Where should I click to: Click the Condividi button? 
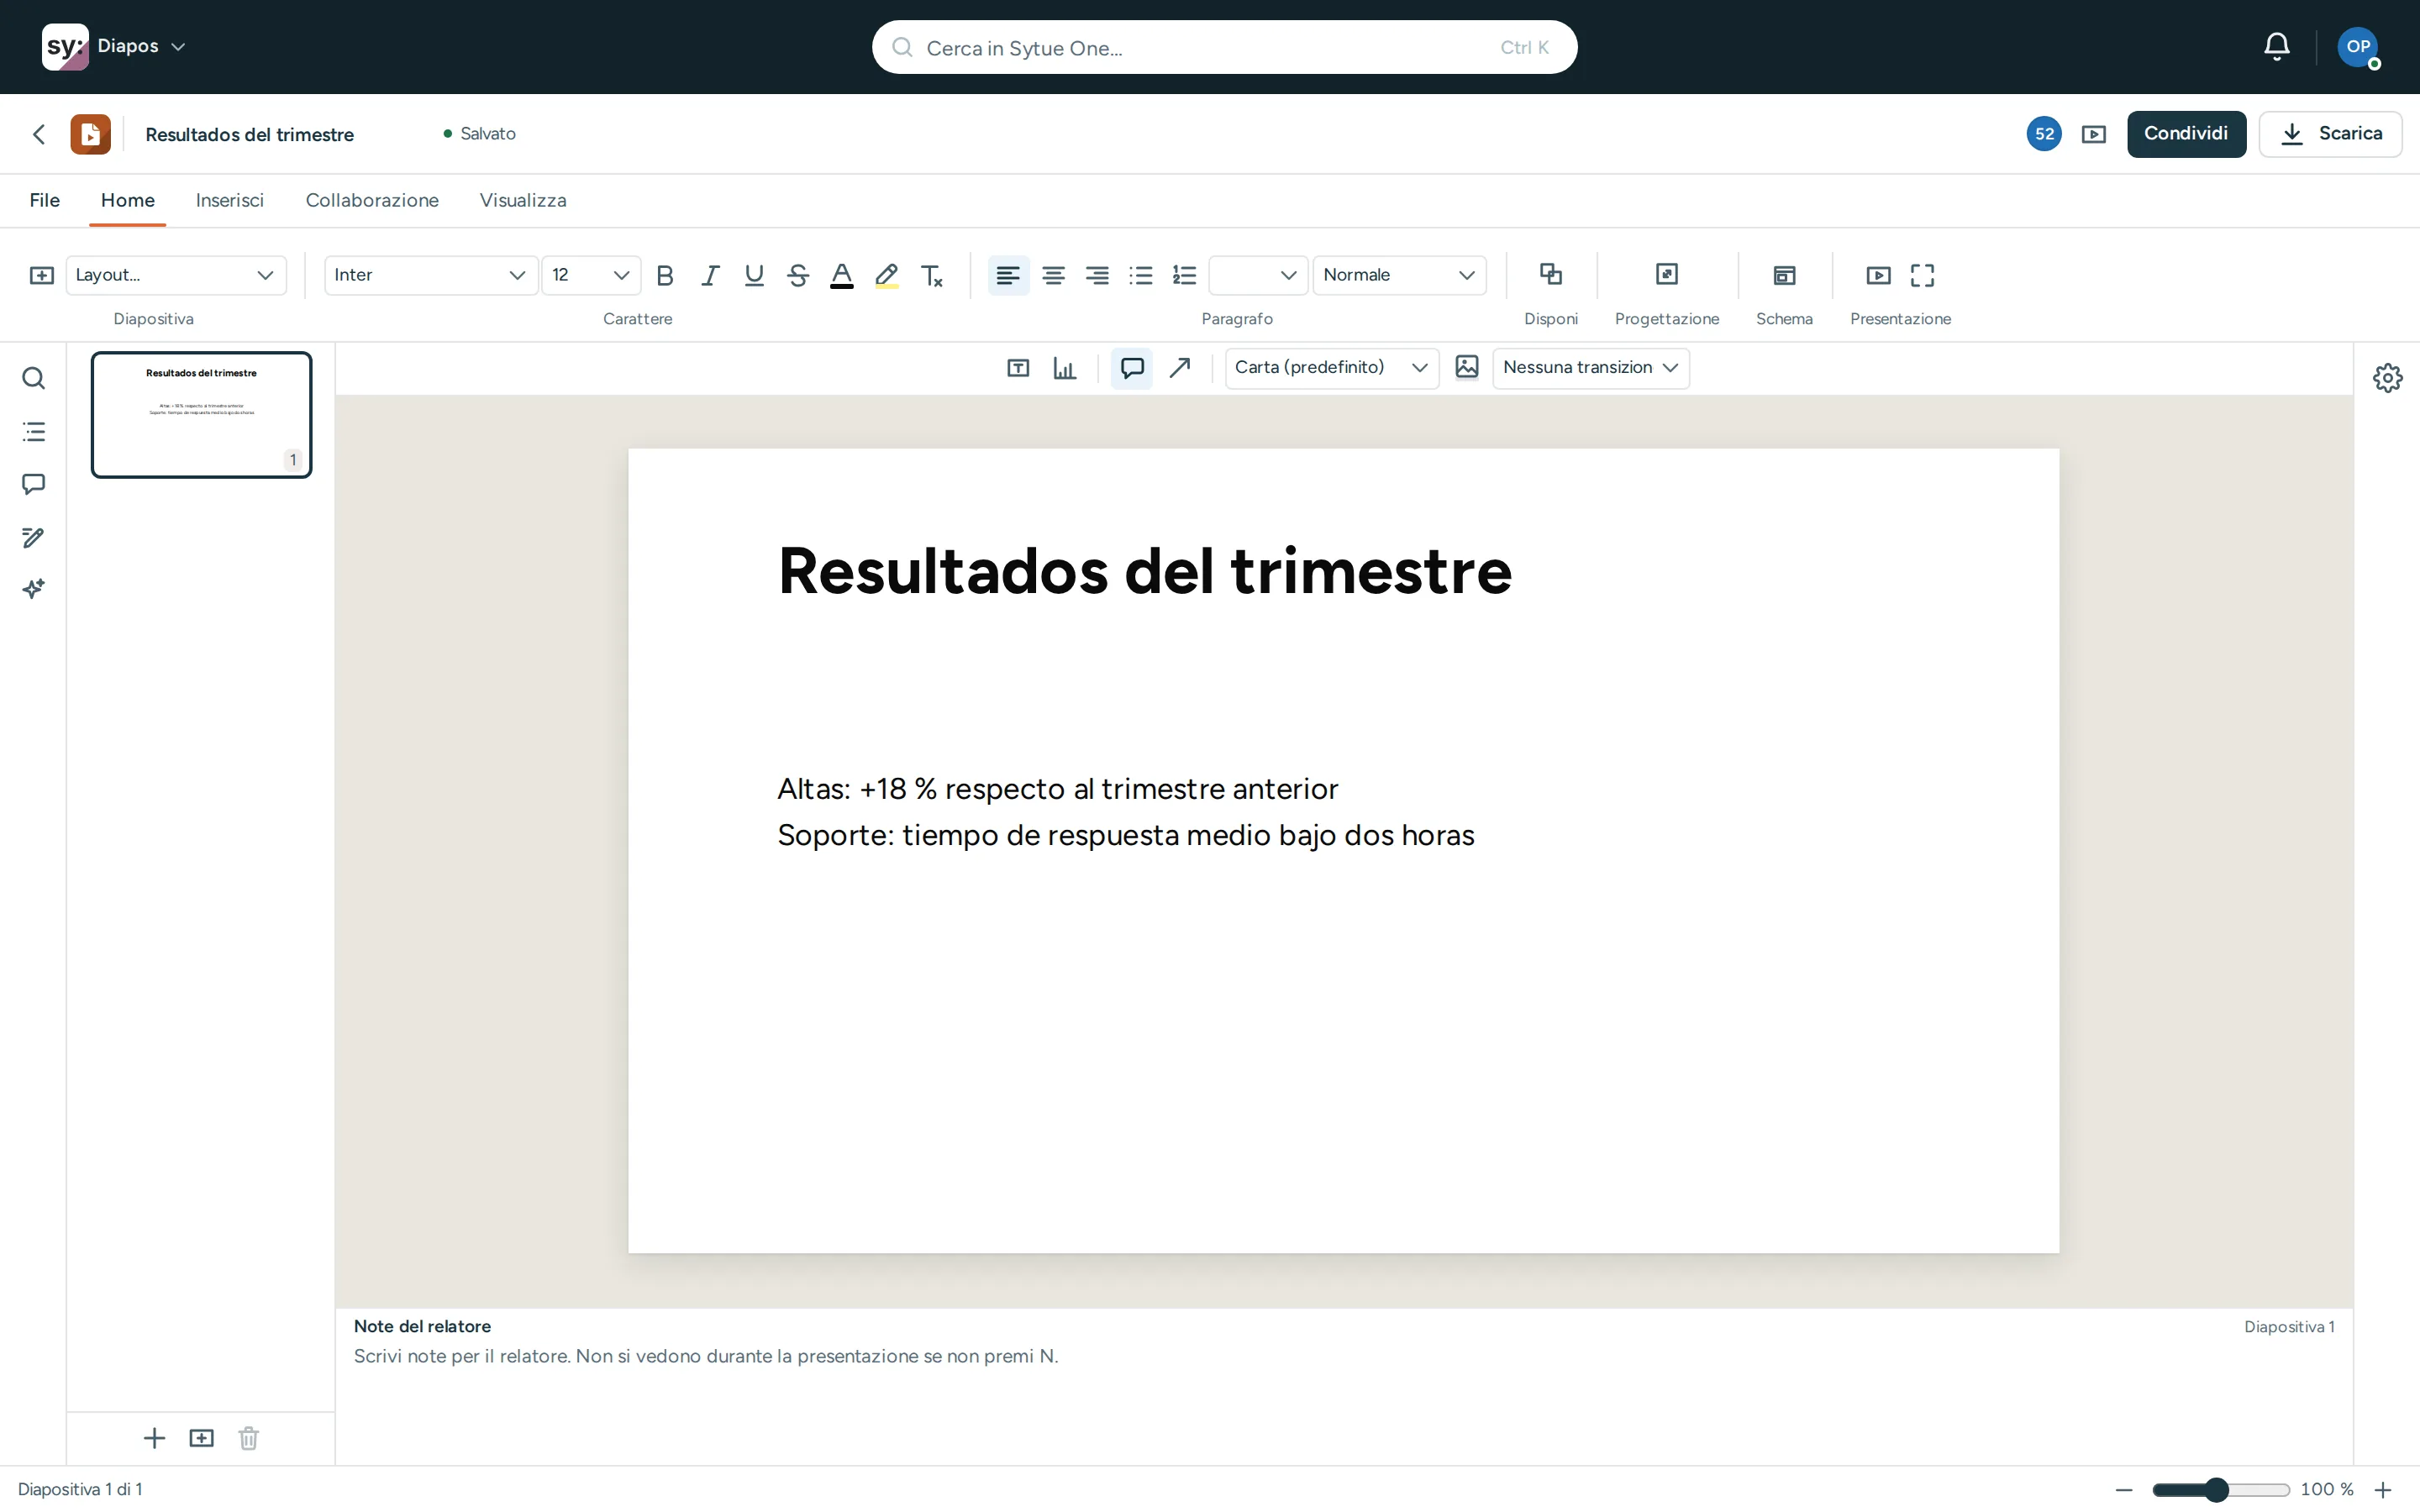pyautogui.click(x=2186, y=134)
